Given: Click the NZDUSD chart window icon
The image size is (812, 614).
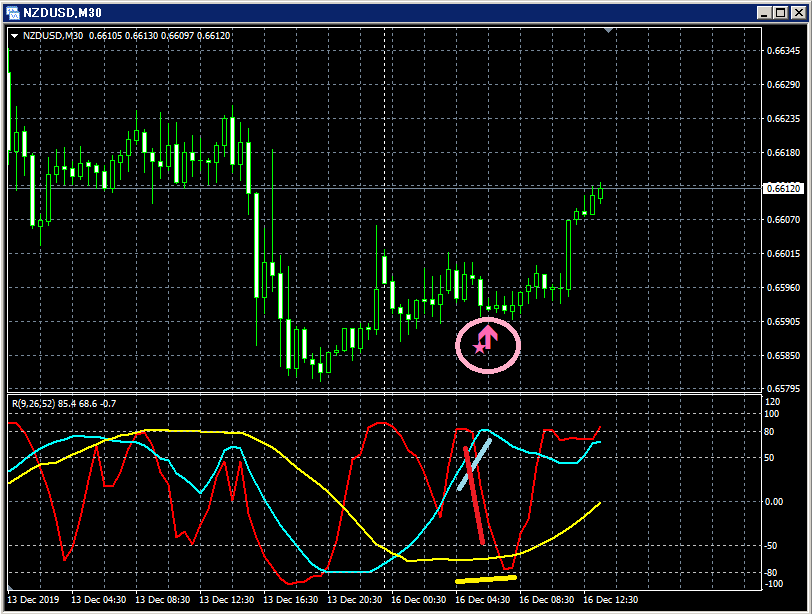Looking at the screenshot, I should click(12, 12).
